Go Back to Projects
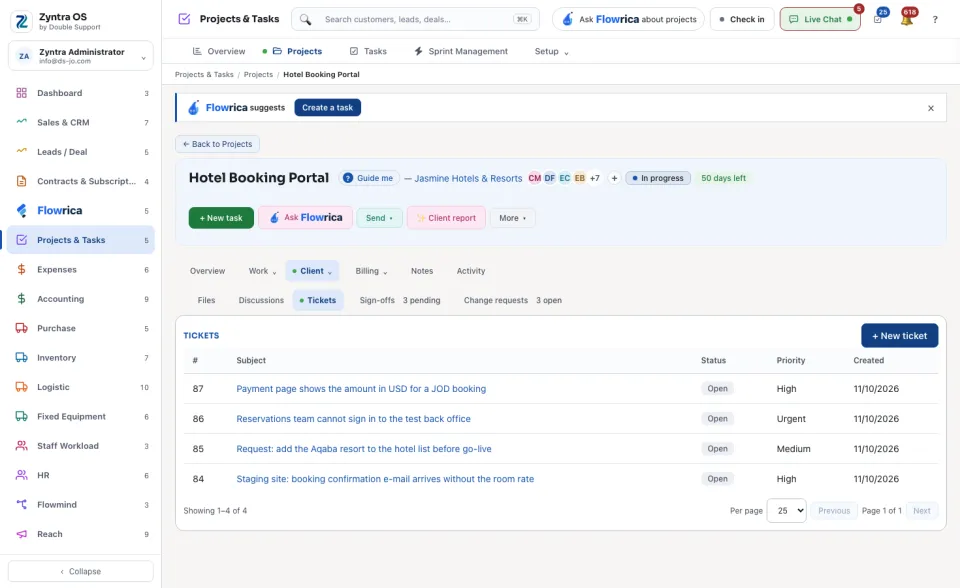Screen dimensions: 960x588 coord(217,144)
